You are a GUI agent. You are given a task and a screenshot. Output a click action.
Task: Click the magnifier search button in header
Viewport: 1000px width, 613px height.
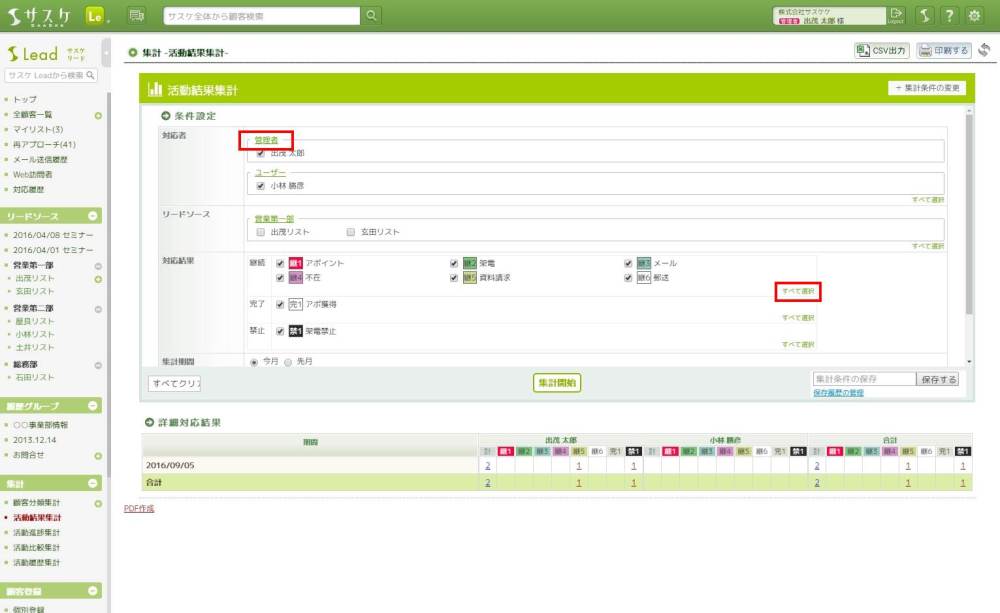(371, 16)
